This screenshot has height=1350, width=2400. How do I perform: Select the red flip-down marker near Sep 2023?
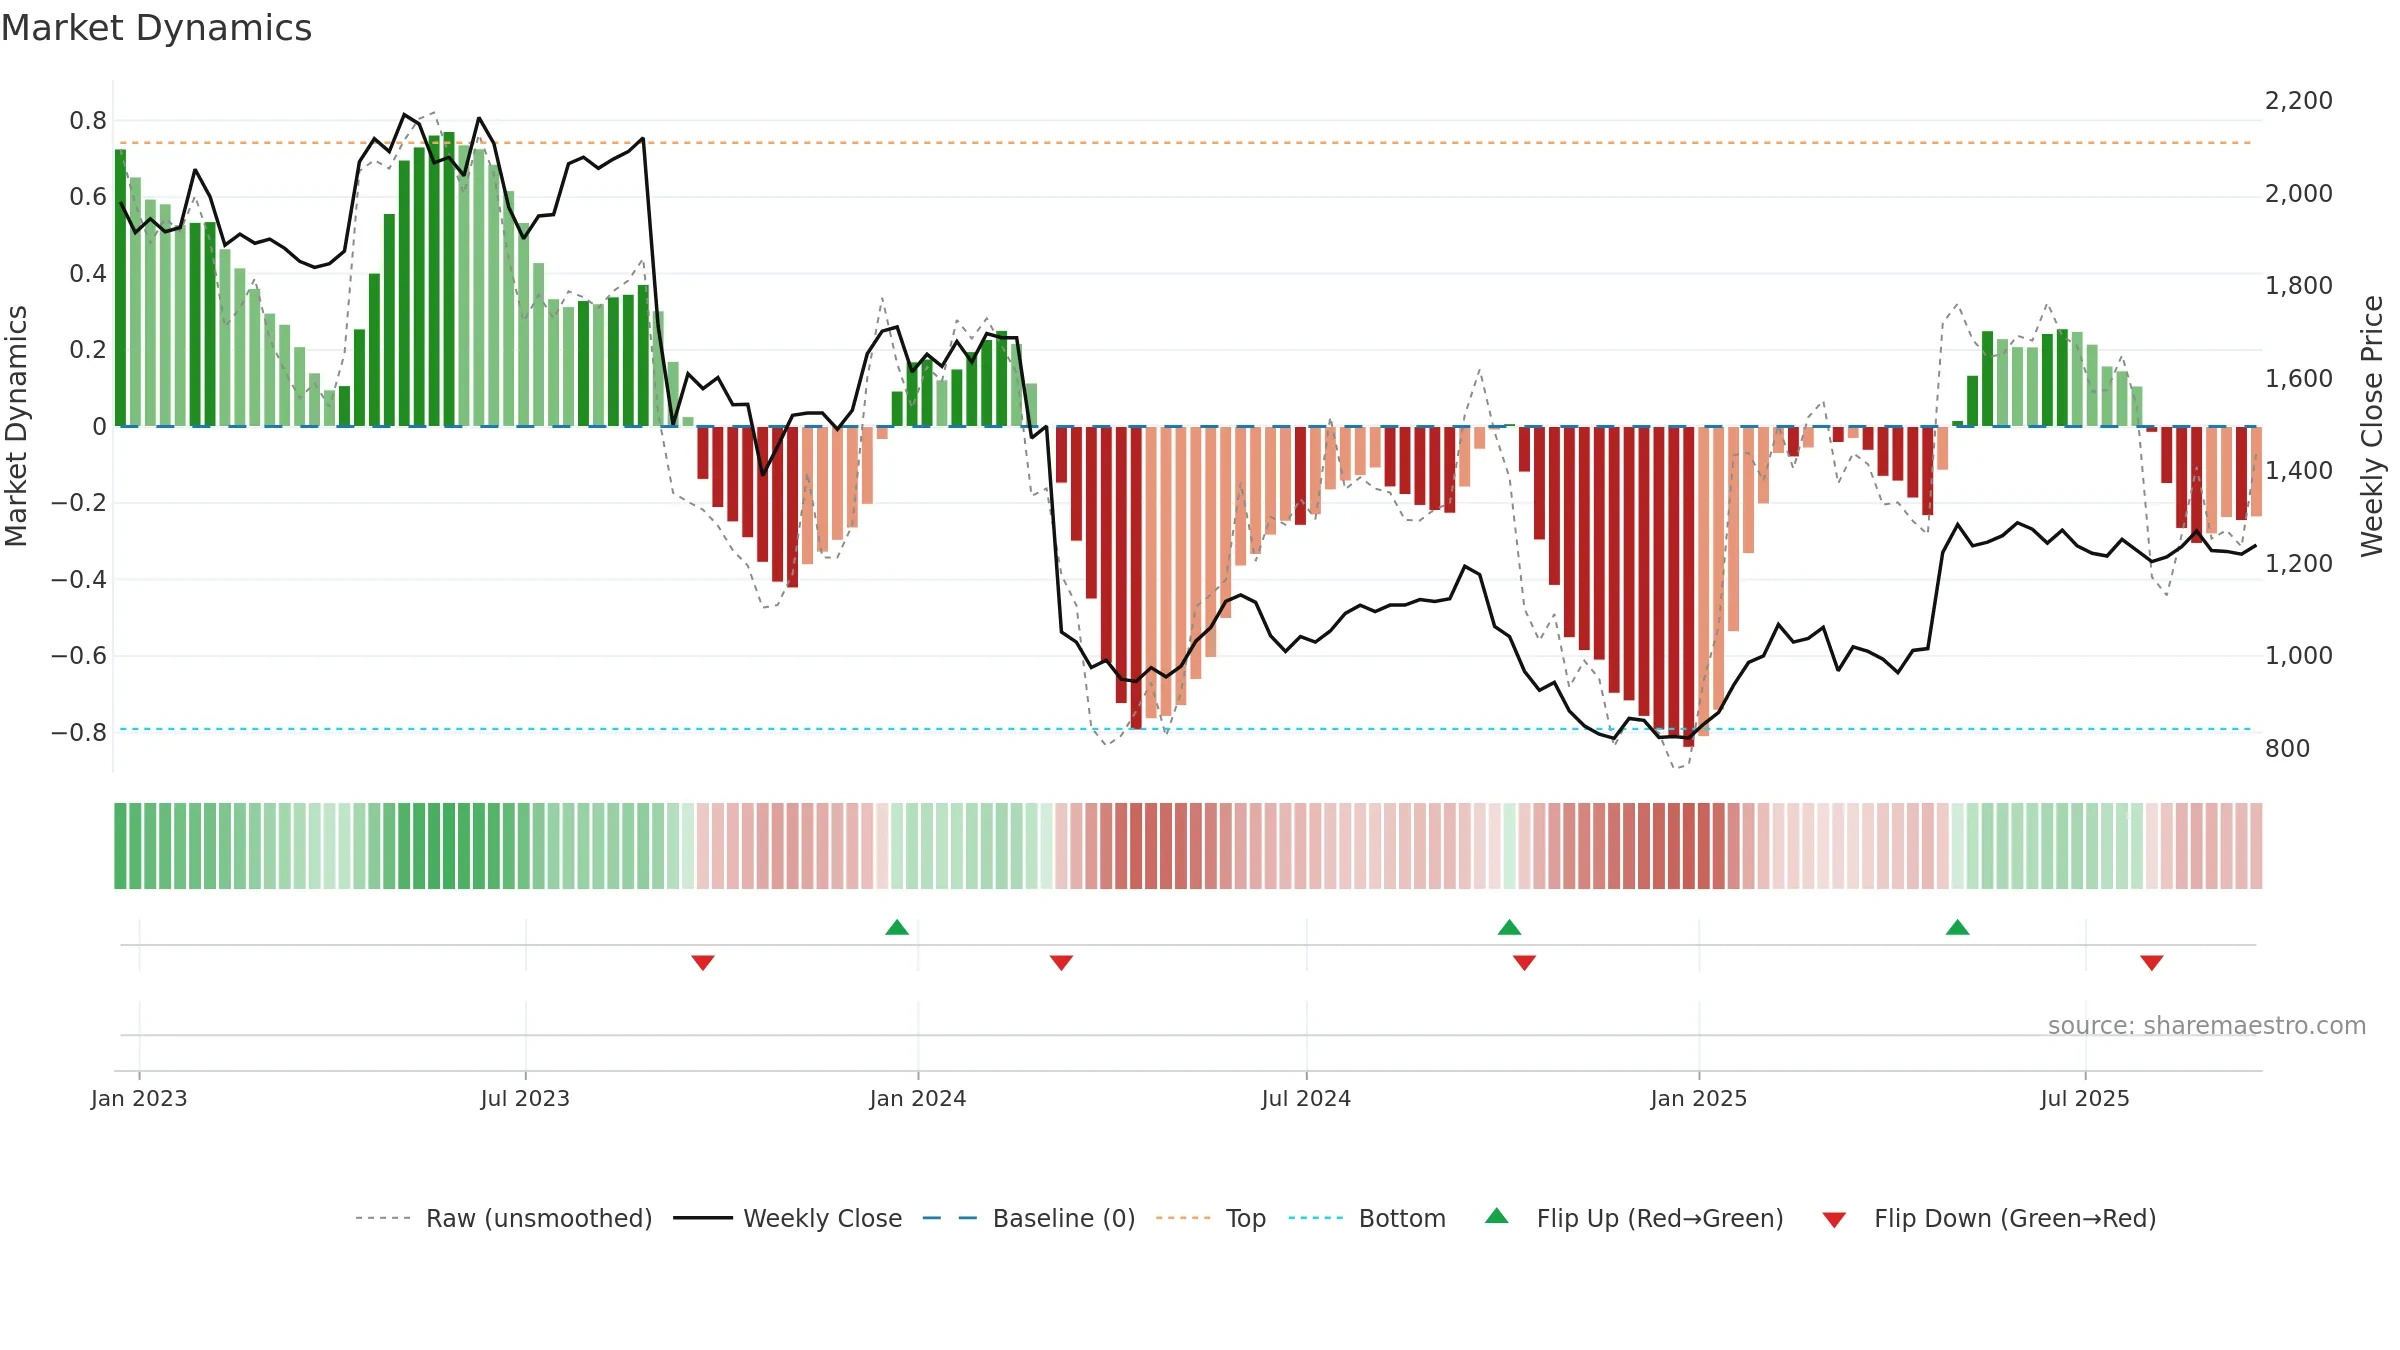(x=703, y=962)
